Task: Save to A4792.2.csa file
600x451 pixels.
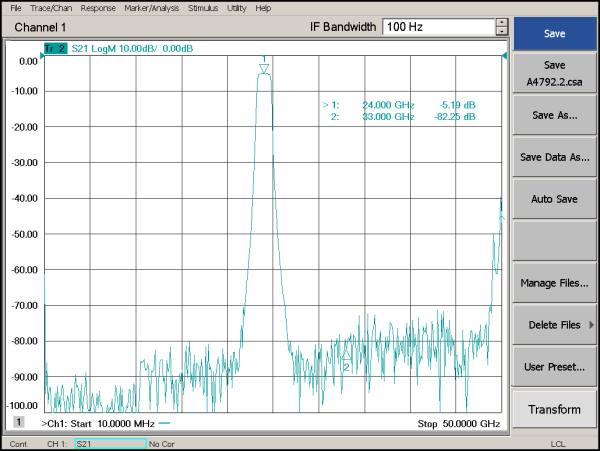Action: point(554,73)
